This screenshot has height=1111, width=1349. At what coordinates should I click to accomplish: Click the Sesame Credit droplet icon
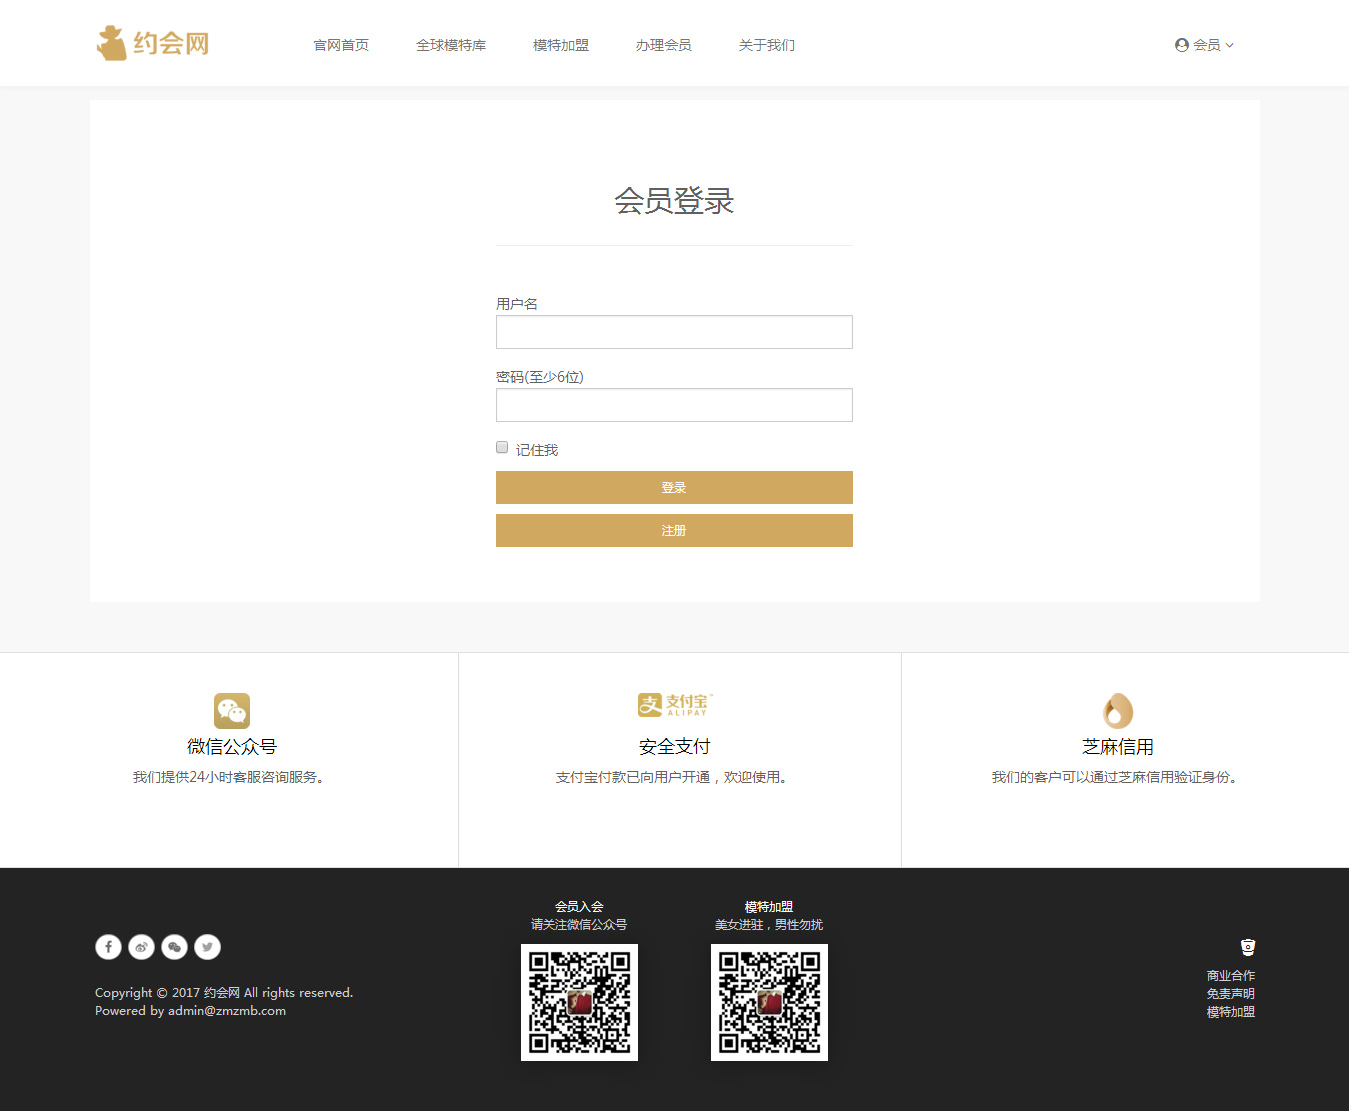point(1117,711)
